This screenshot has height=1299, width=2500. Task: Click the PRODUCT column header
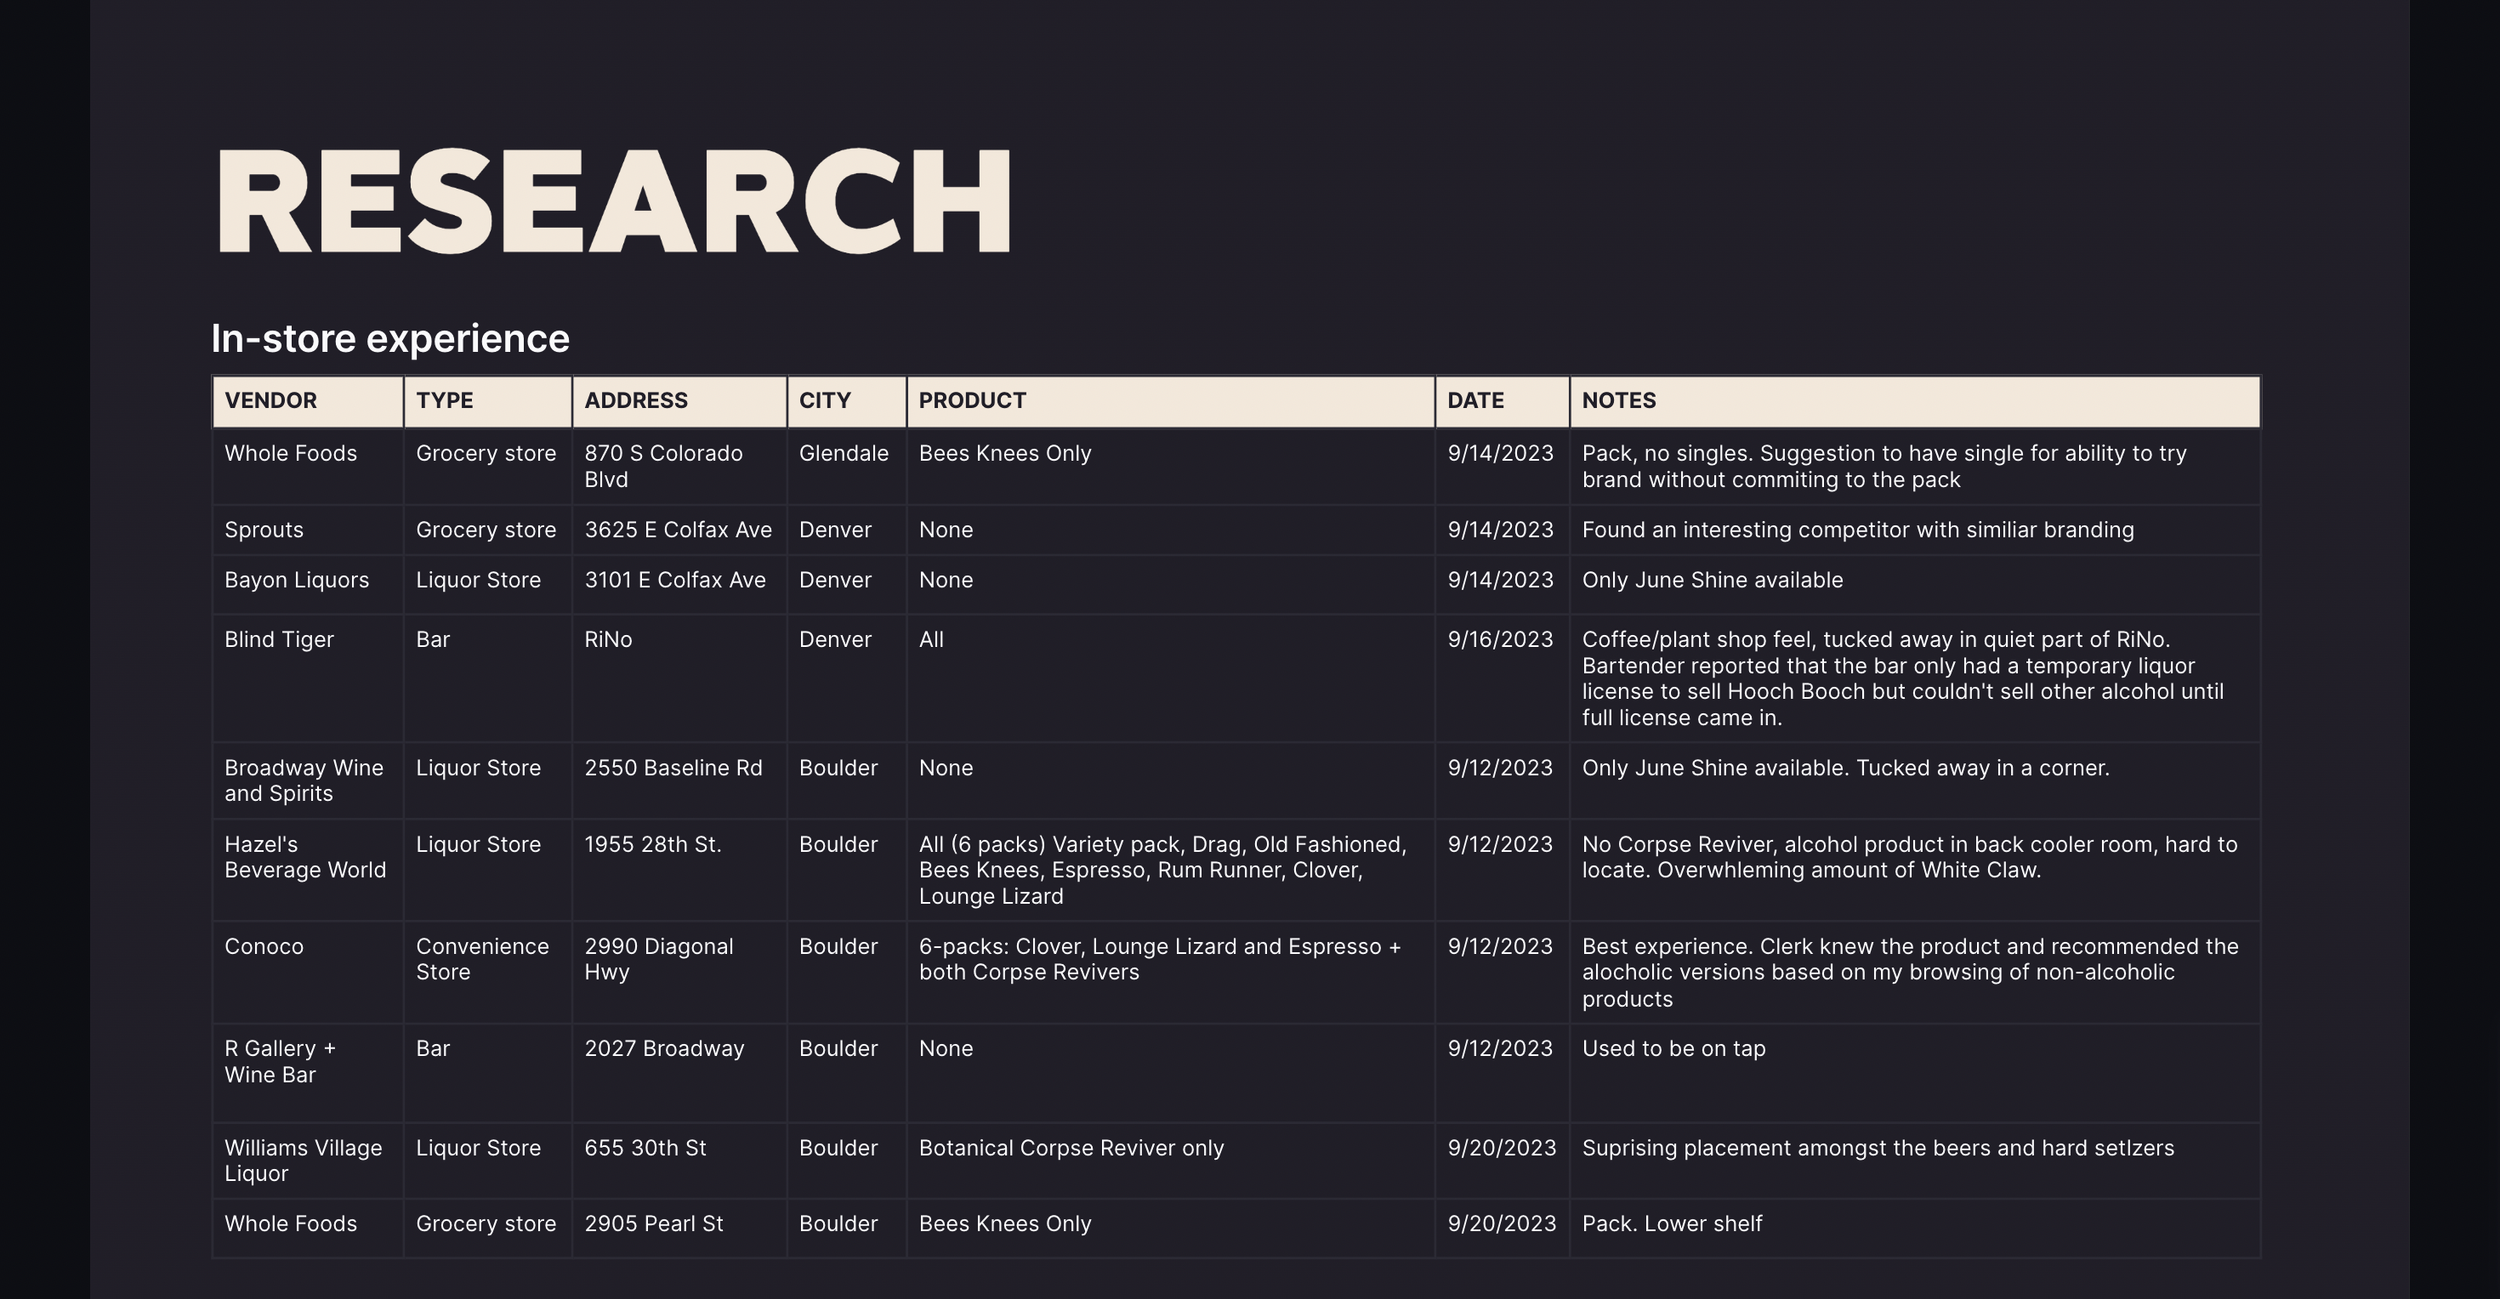click(1171, 401)
